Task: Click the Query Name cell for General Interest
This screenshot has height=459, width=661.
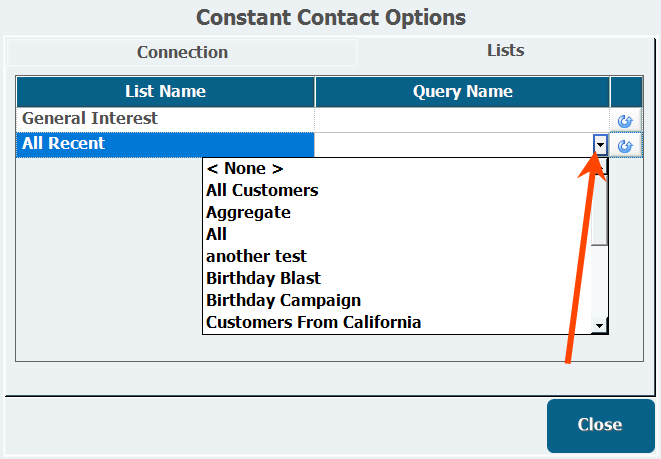Action: coord(462,119)
